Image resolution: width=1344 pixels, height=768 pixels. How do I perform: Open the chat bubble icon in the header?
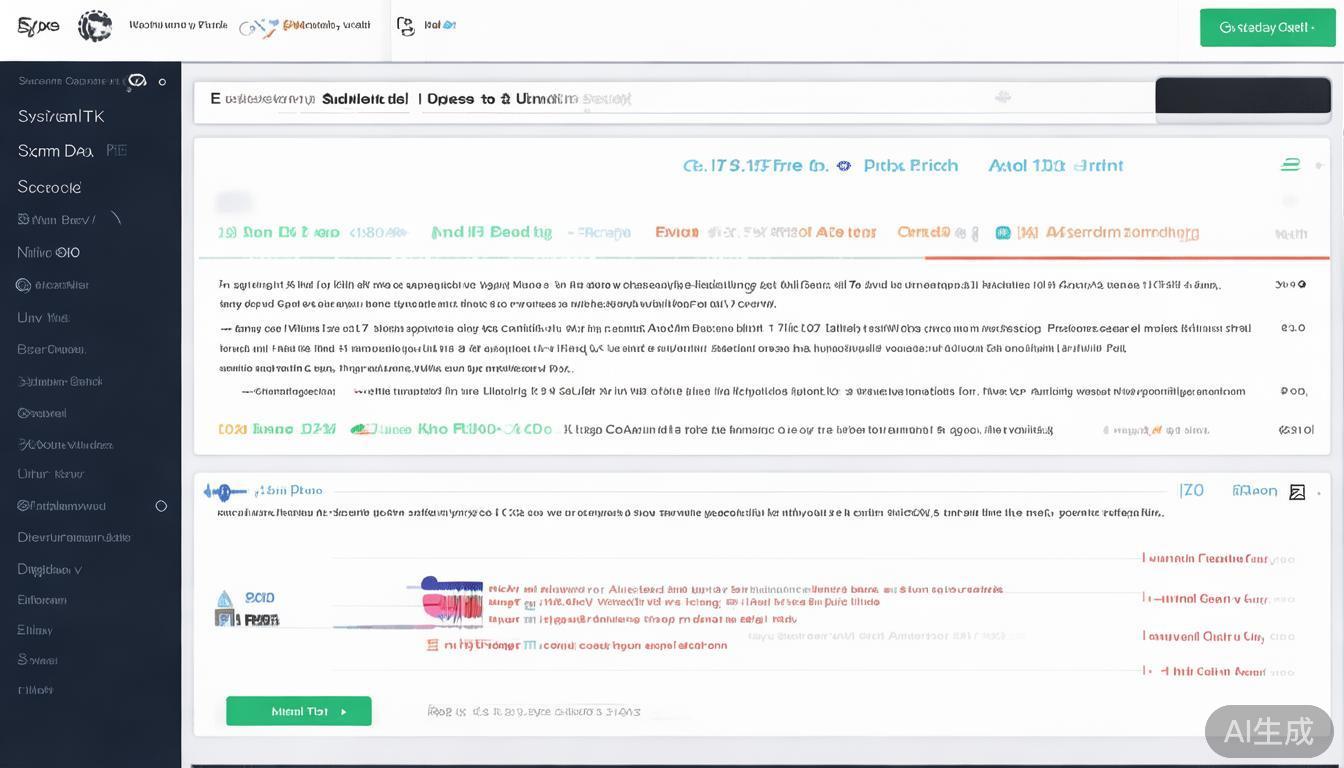point(404,27)
